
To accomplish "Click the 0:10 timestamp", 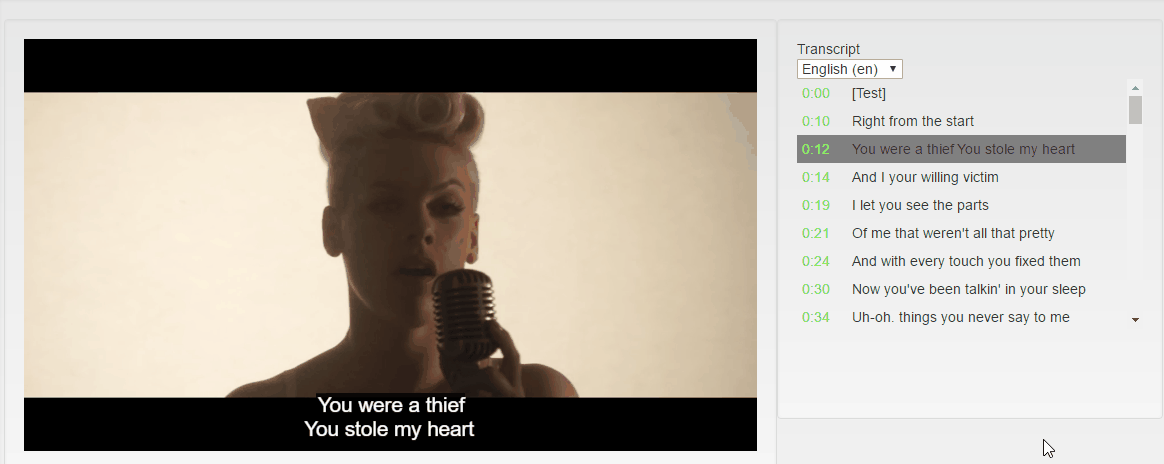I will (x=815, y=121).
